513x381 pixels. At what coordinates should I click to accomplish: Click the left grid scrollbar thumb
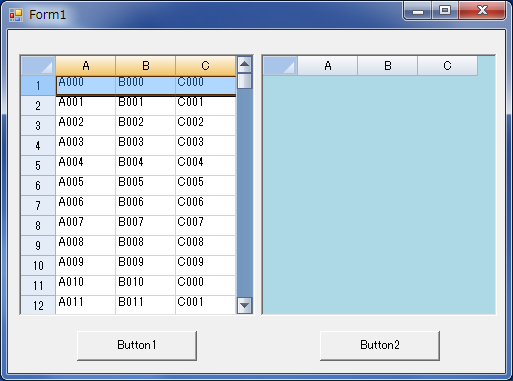pyautogui.click(x=245, y=81)
